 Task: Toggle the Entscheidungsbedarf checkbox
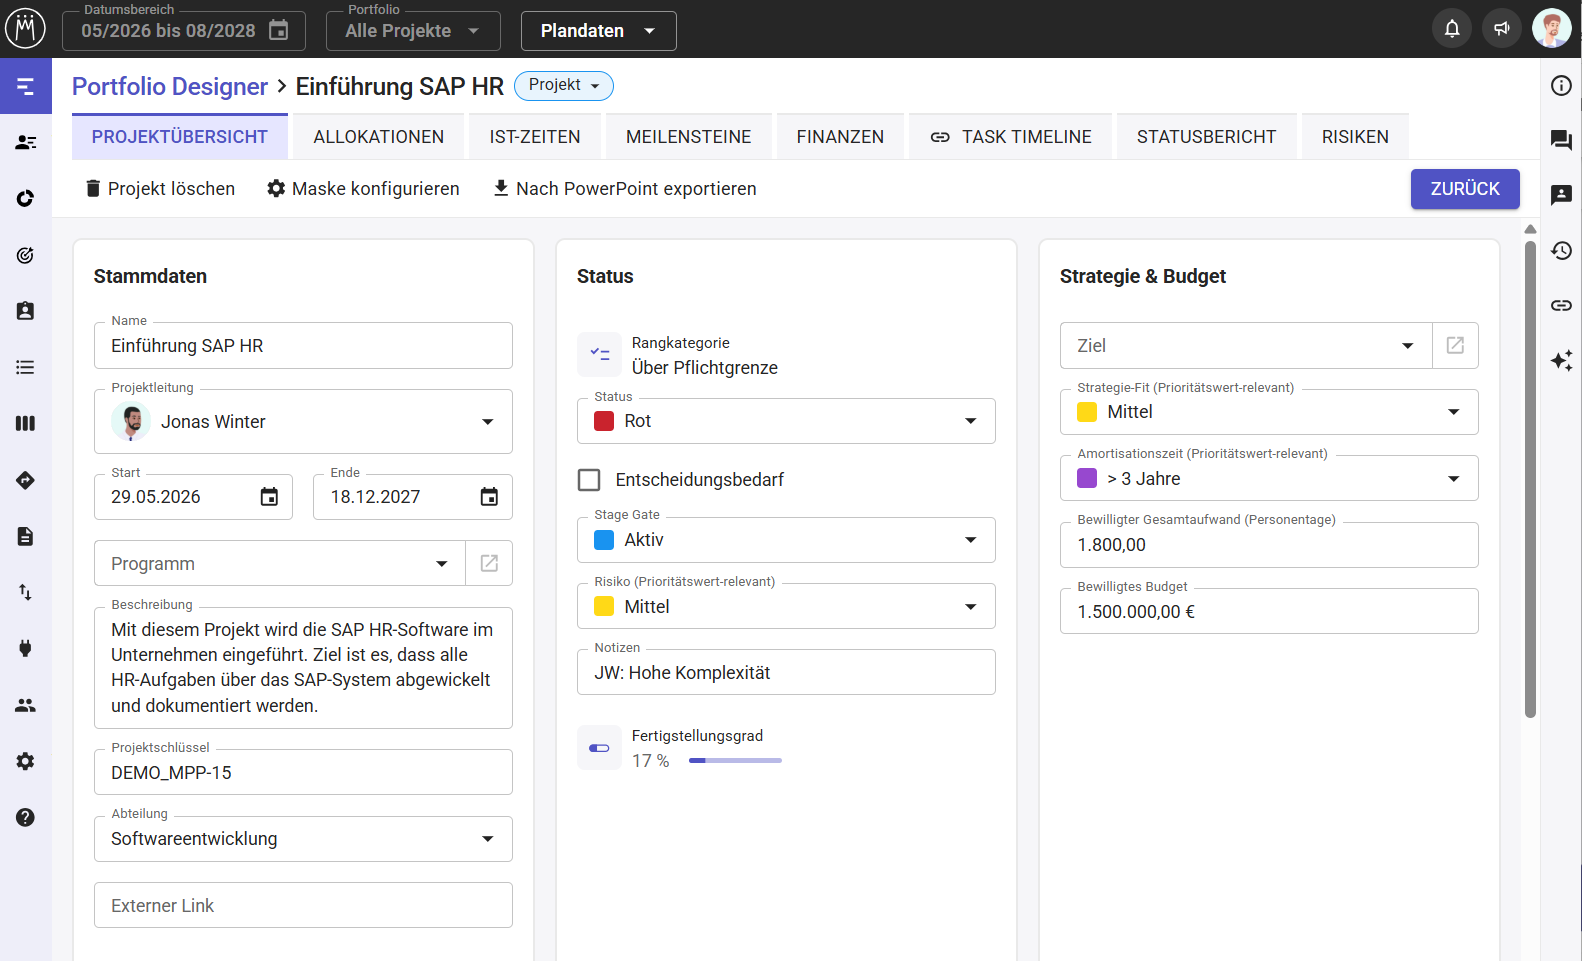589,480
